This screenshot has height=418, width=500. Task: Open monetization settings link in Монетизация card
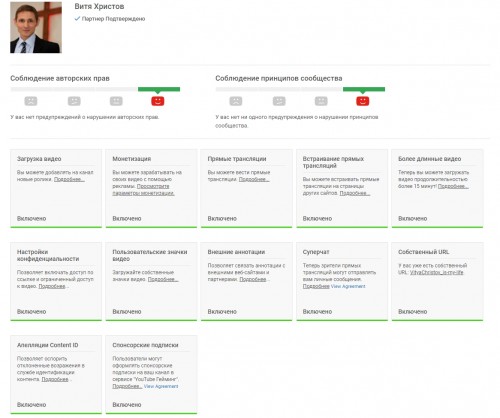143,190
